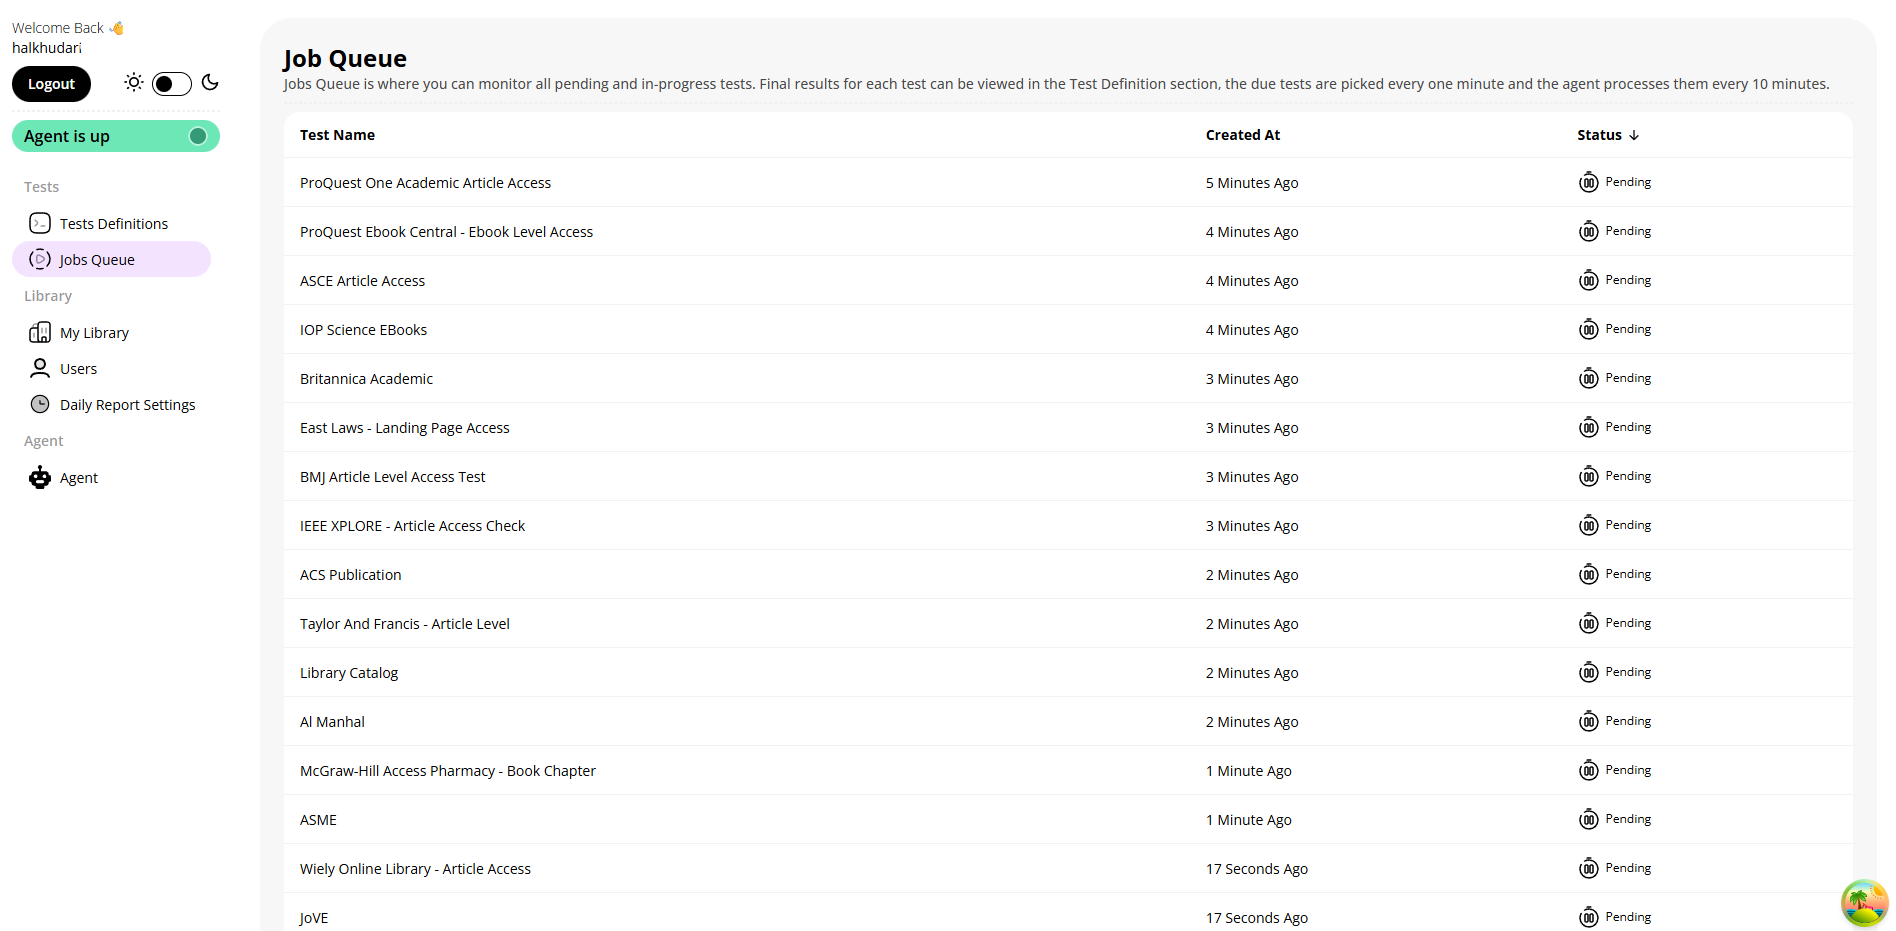Open the Jobs Queue menu item
1896x931 pixels.
(97, 260)
